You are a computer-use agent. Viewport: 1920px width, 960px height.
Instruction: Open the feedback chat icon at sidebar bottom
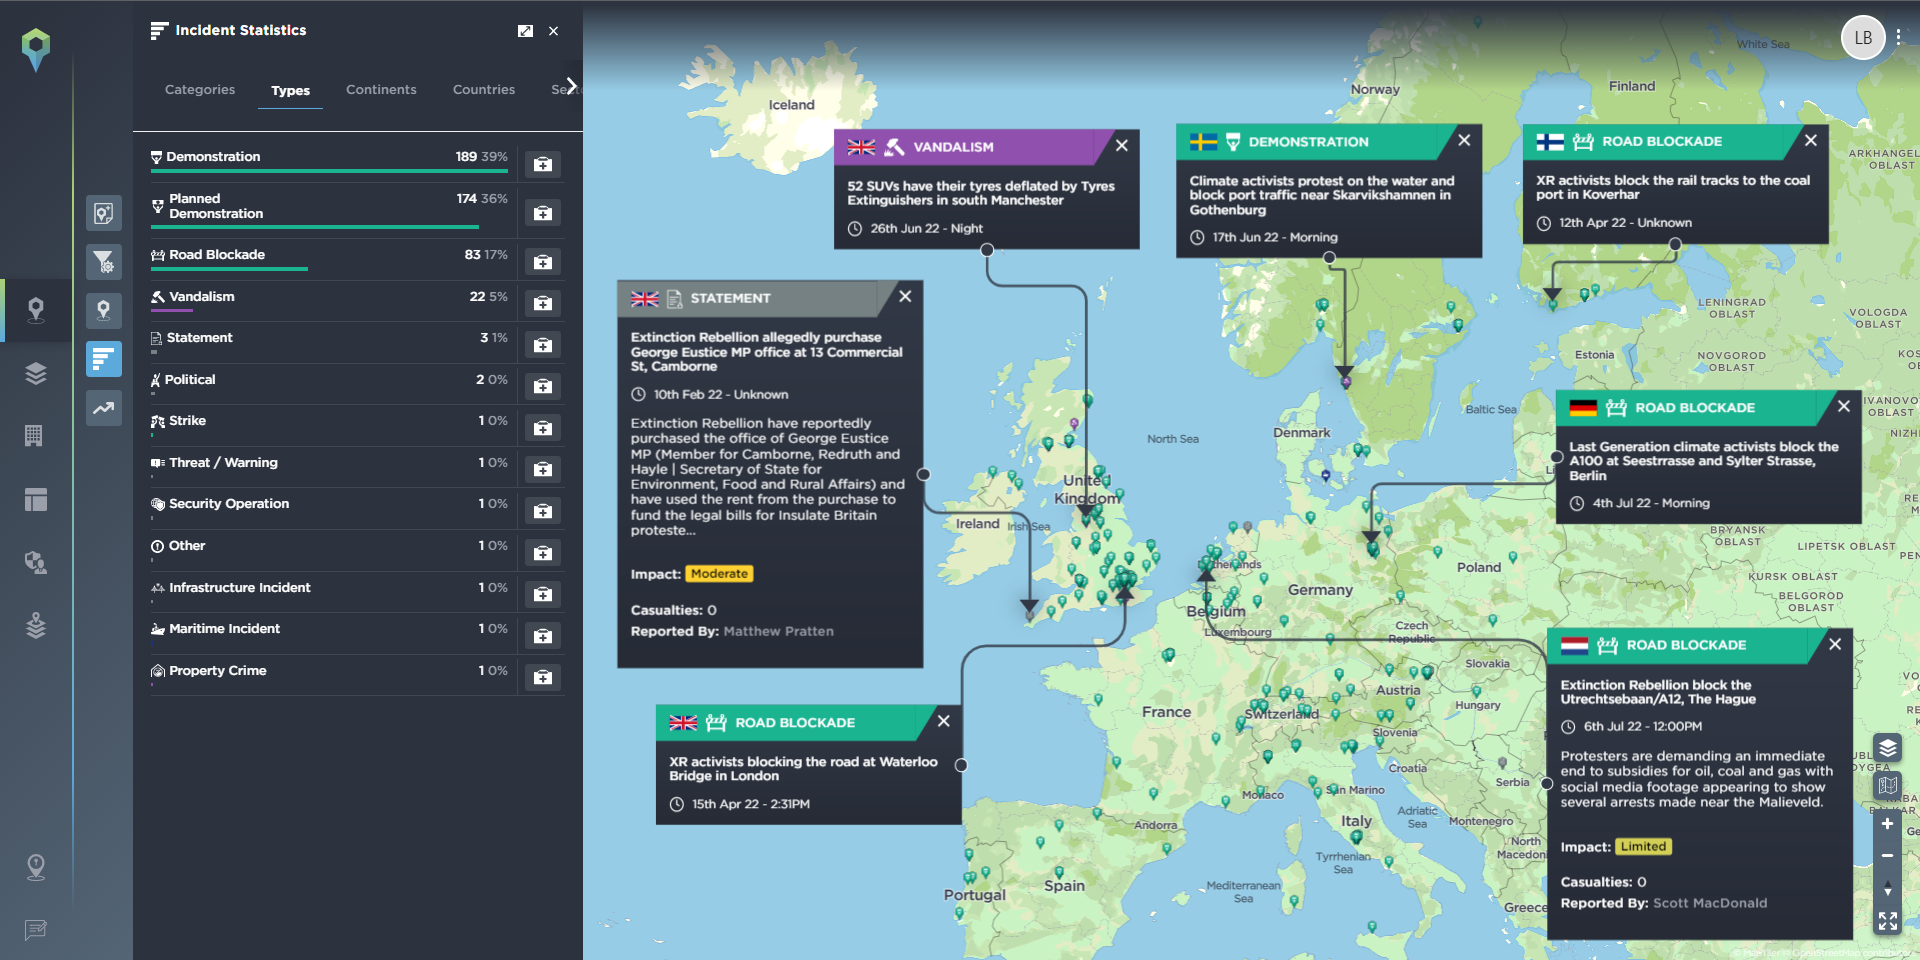coord(36,930)
